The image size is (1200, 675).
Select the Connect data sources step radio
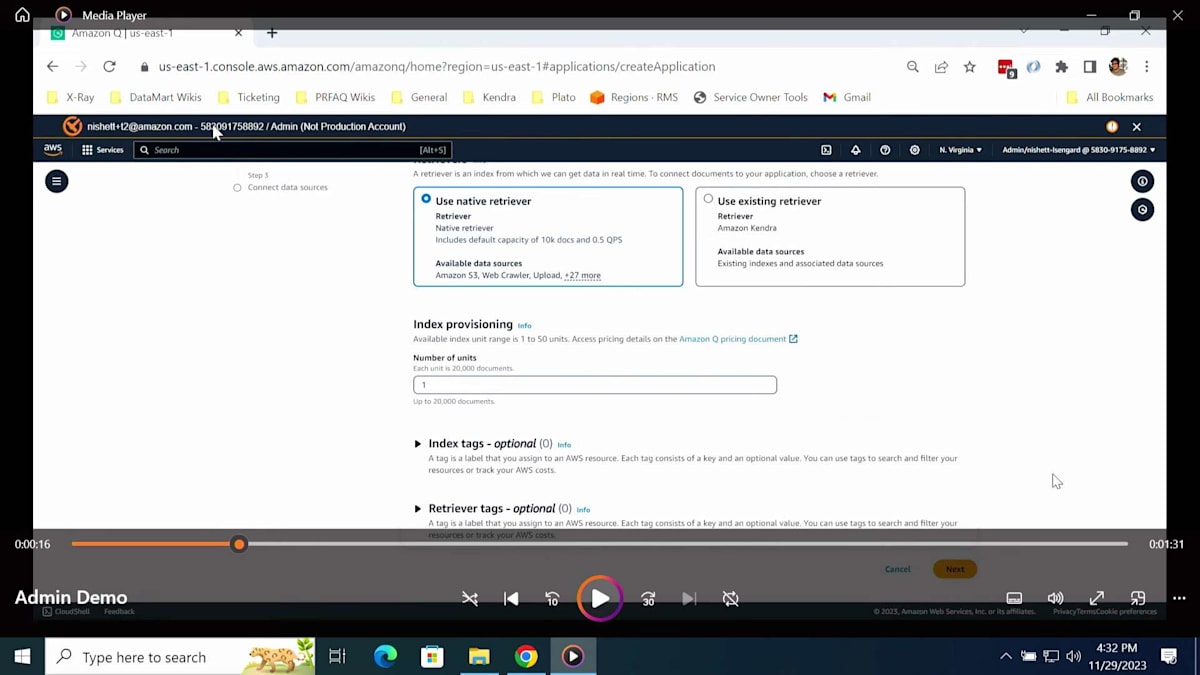(x=237, y=188)
